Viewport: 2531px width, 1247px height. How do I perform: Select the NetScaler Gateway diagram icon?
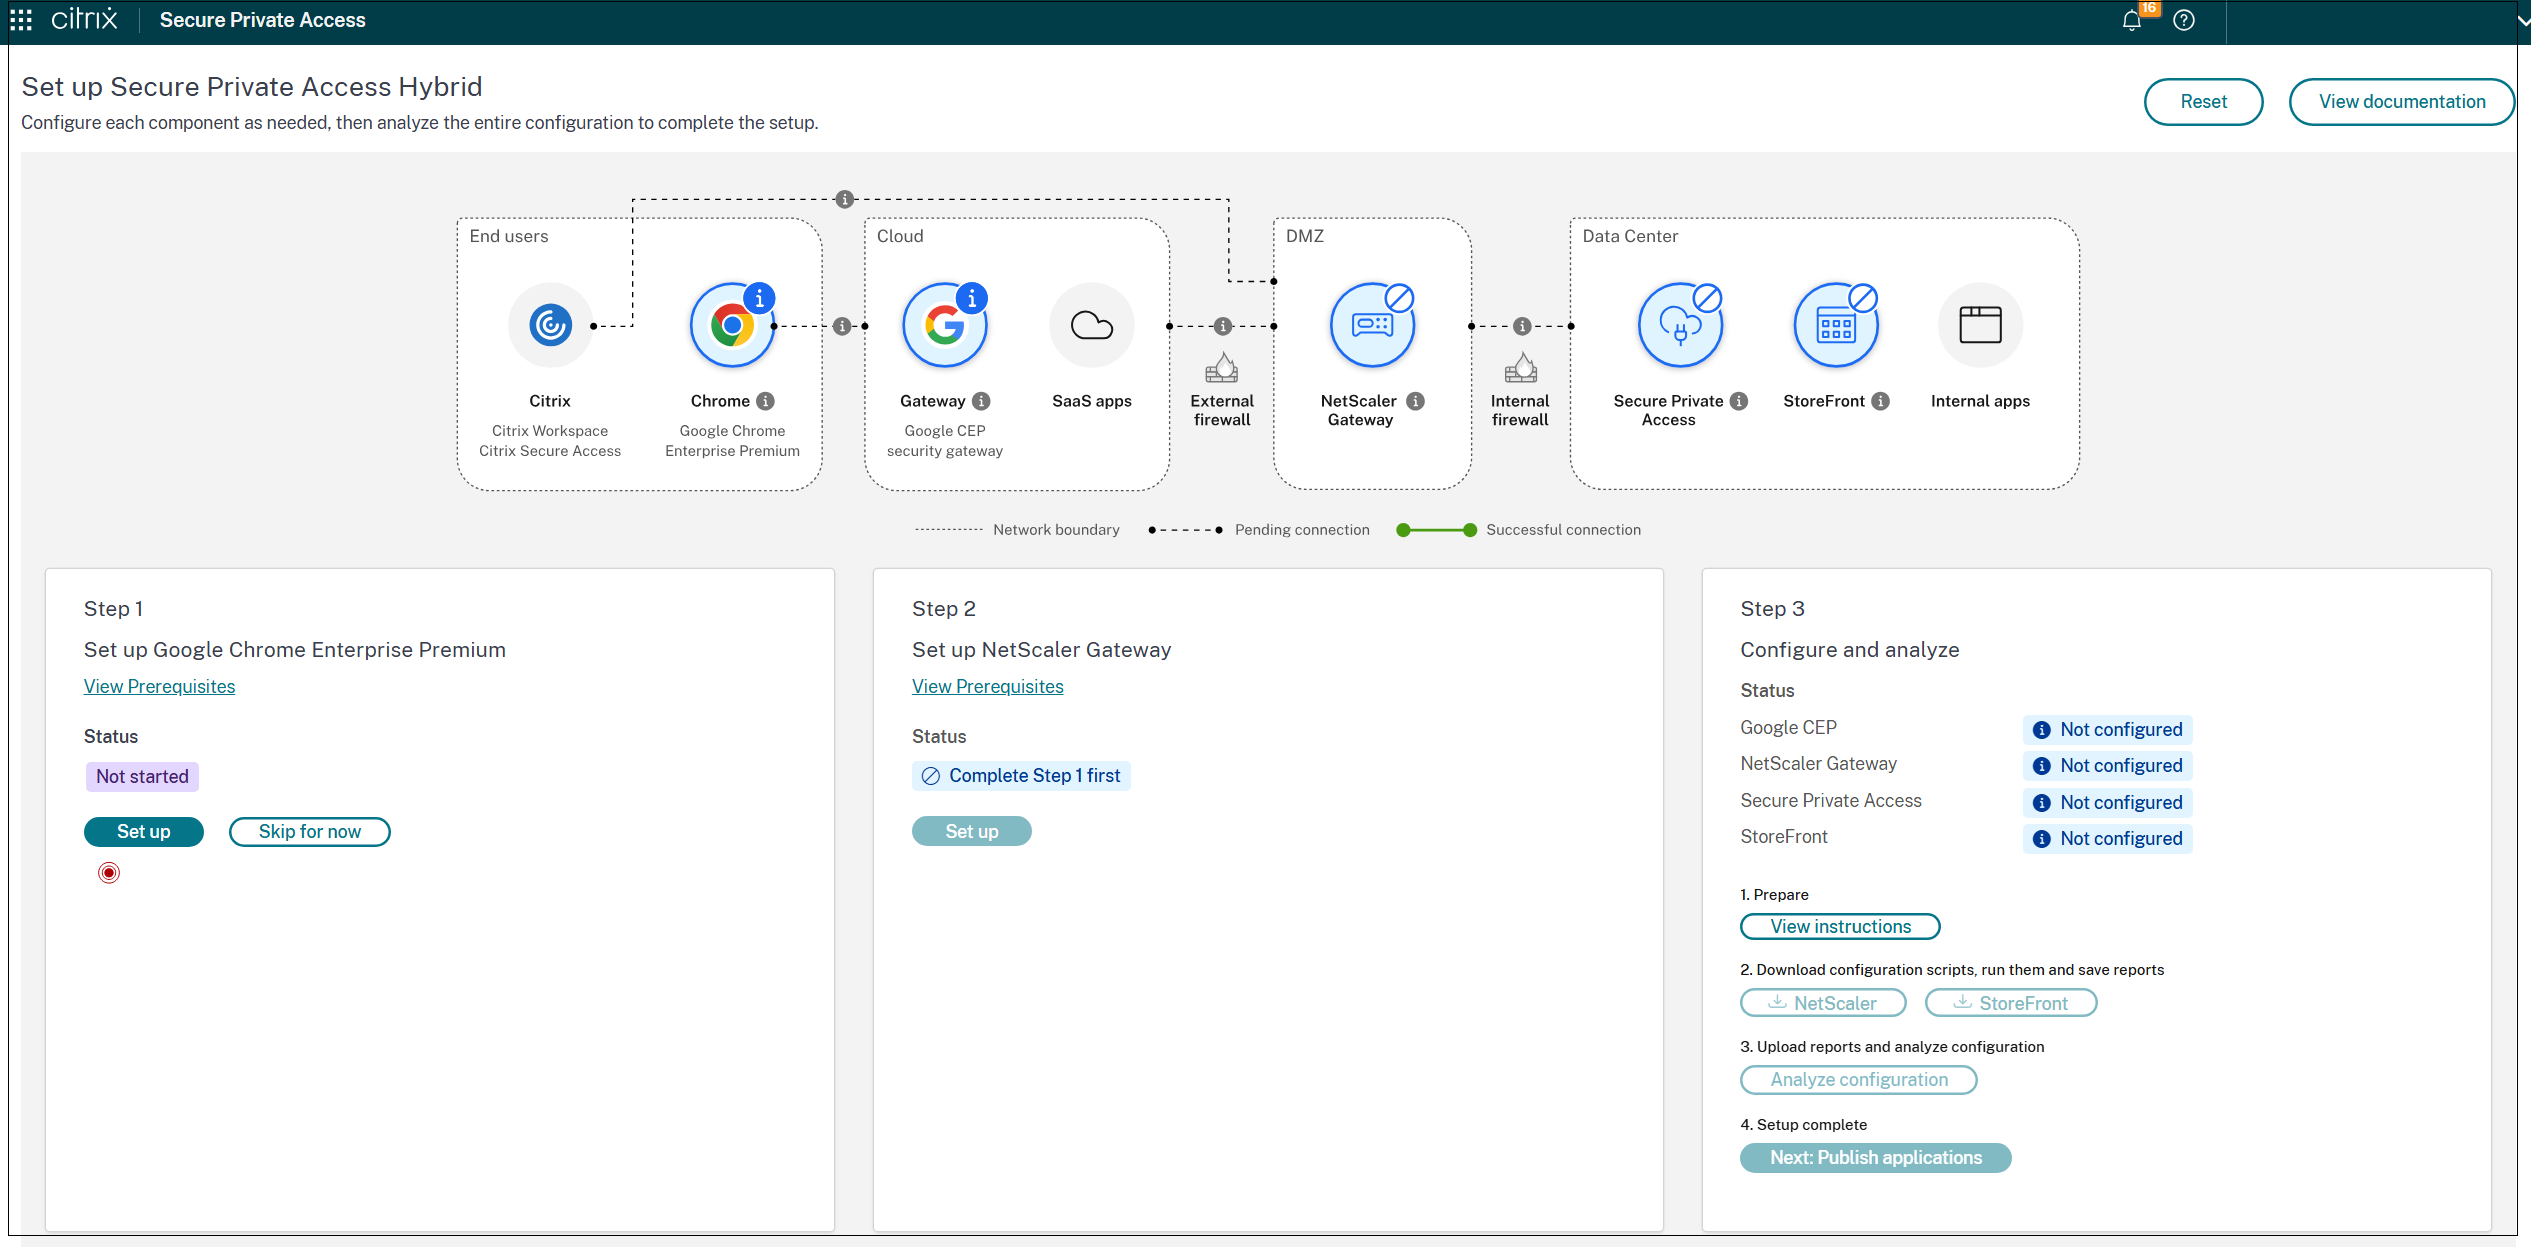coord(1372,326)
